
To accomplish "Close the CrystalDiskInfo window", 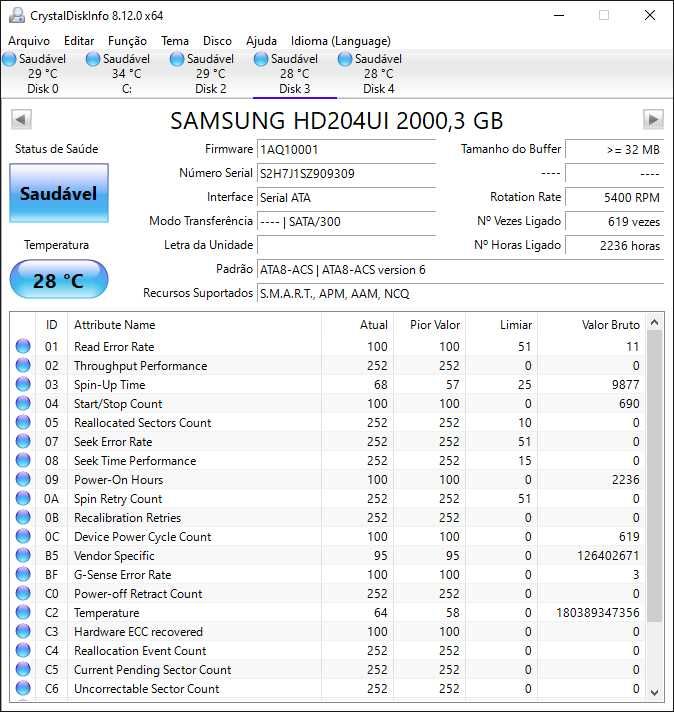I will (650, 15).
